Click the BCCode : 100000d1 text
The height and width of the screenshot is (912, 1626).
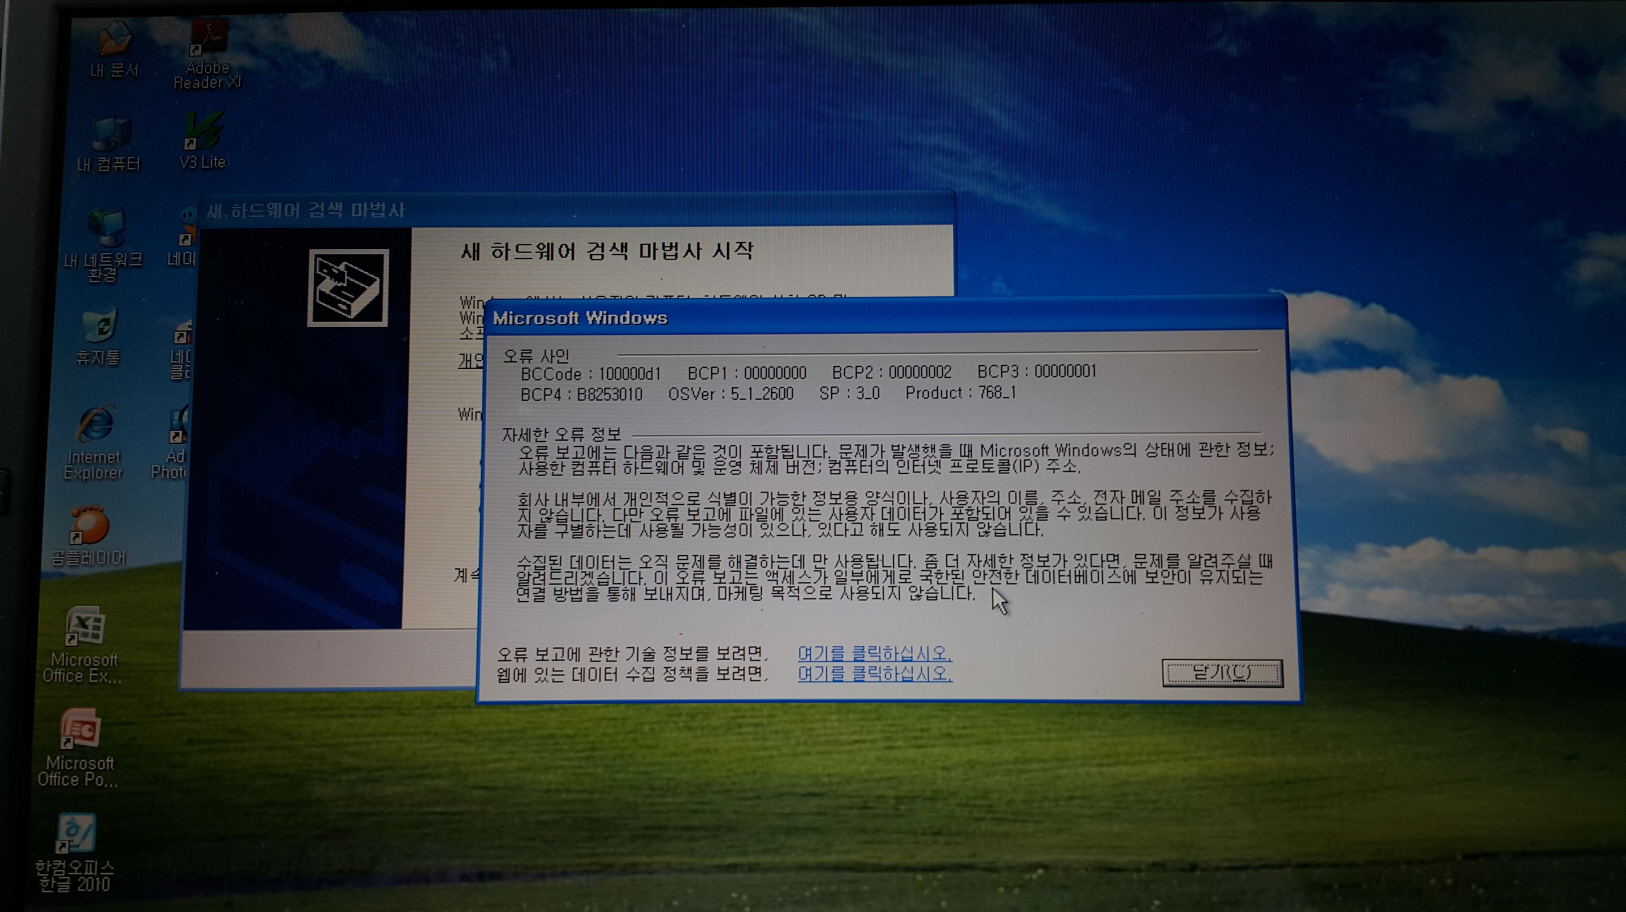pos(590,374)
